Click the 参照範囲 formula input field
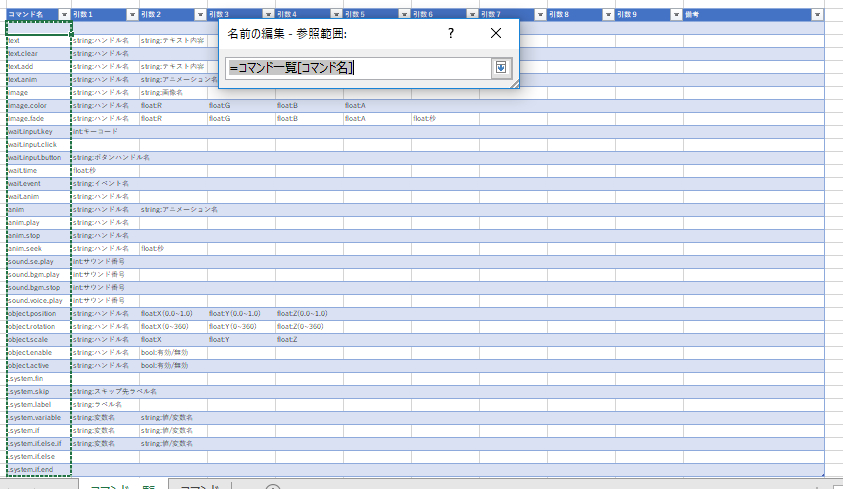The image size is (843, 489). click(358, 68)
